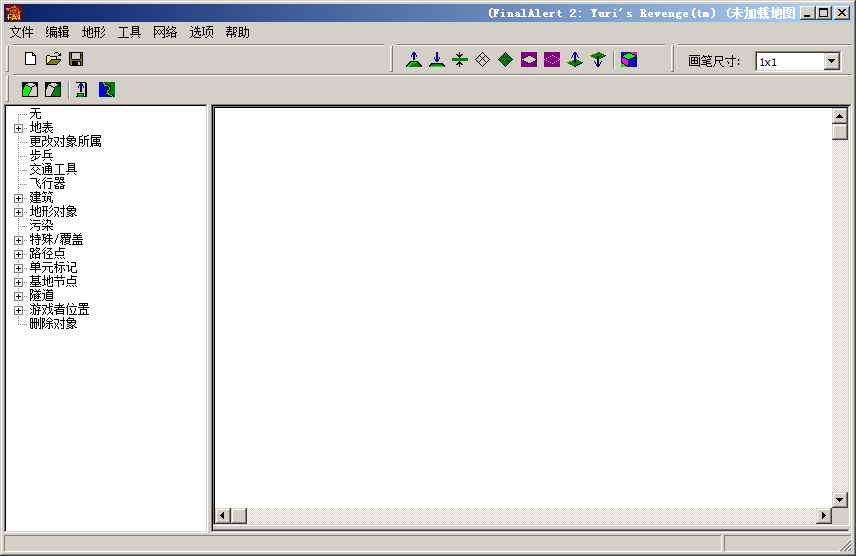Select the 游戏者位置 label in the tree
This screenshot has width=856, height=556.
60,310
